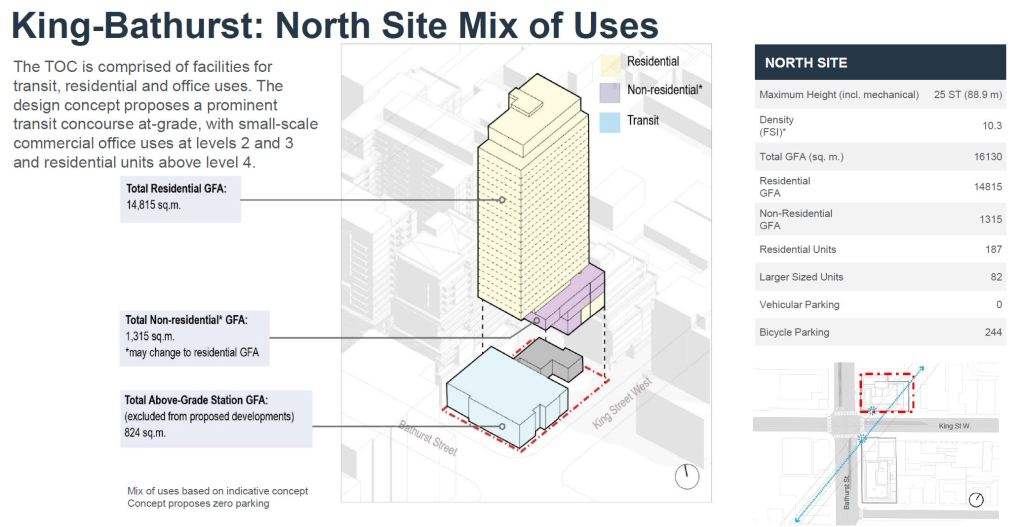1024x527 pixels.
Task: Click the slide title King-Bathurst North Site
Action: (x=335, y=25)
